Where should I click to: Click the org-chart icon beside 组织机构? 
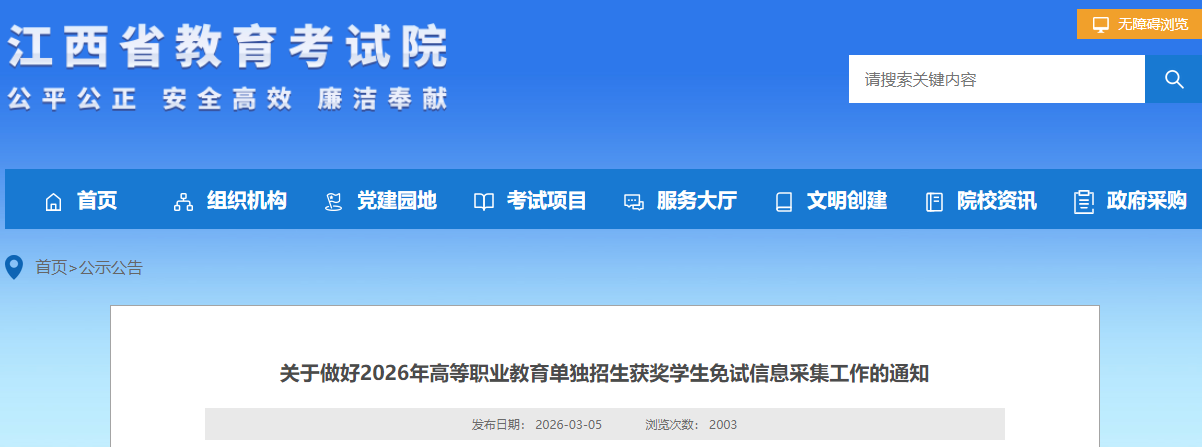183,202
